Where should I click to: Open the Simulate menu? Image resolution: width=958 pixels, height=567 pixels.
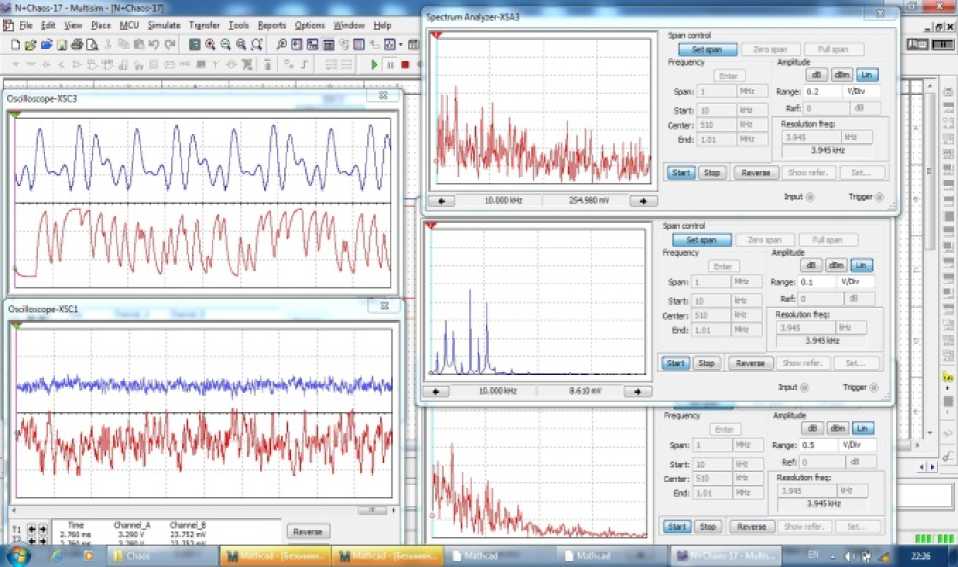[x=164, y=24]
